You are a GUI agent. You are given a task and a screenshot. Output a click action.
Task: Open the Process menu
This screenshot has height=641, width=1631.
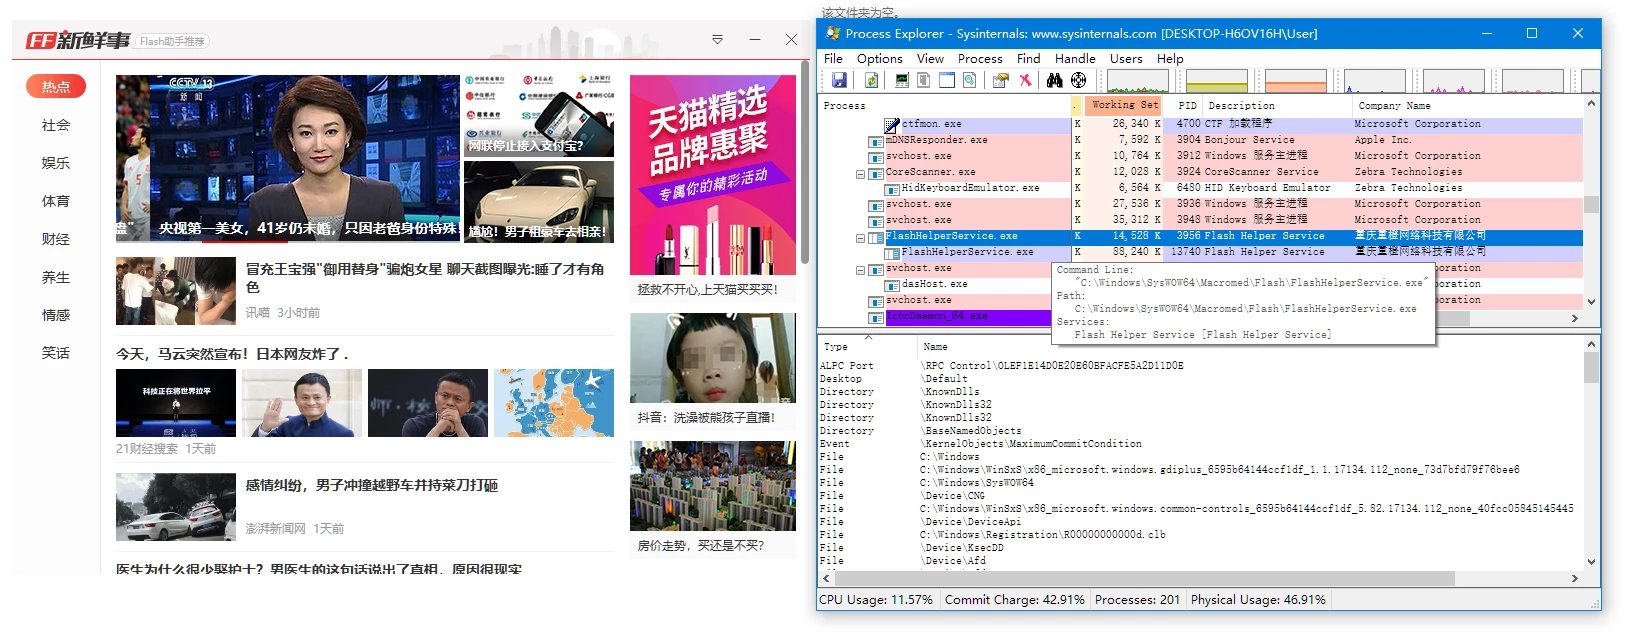coord(980,59)
